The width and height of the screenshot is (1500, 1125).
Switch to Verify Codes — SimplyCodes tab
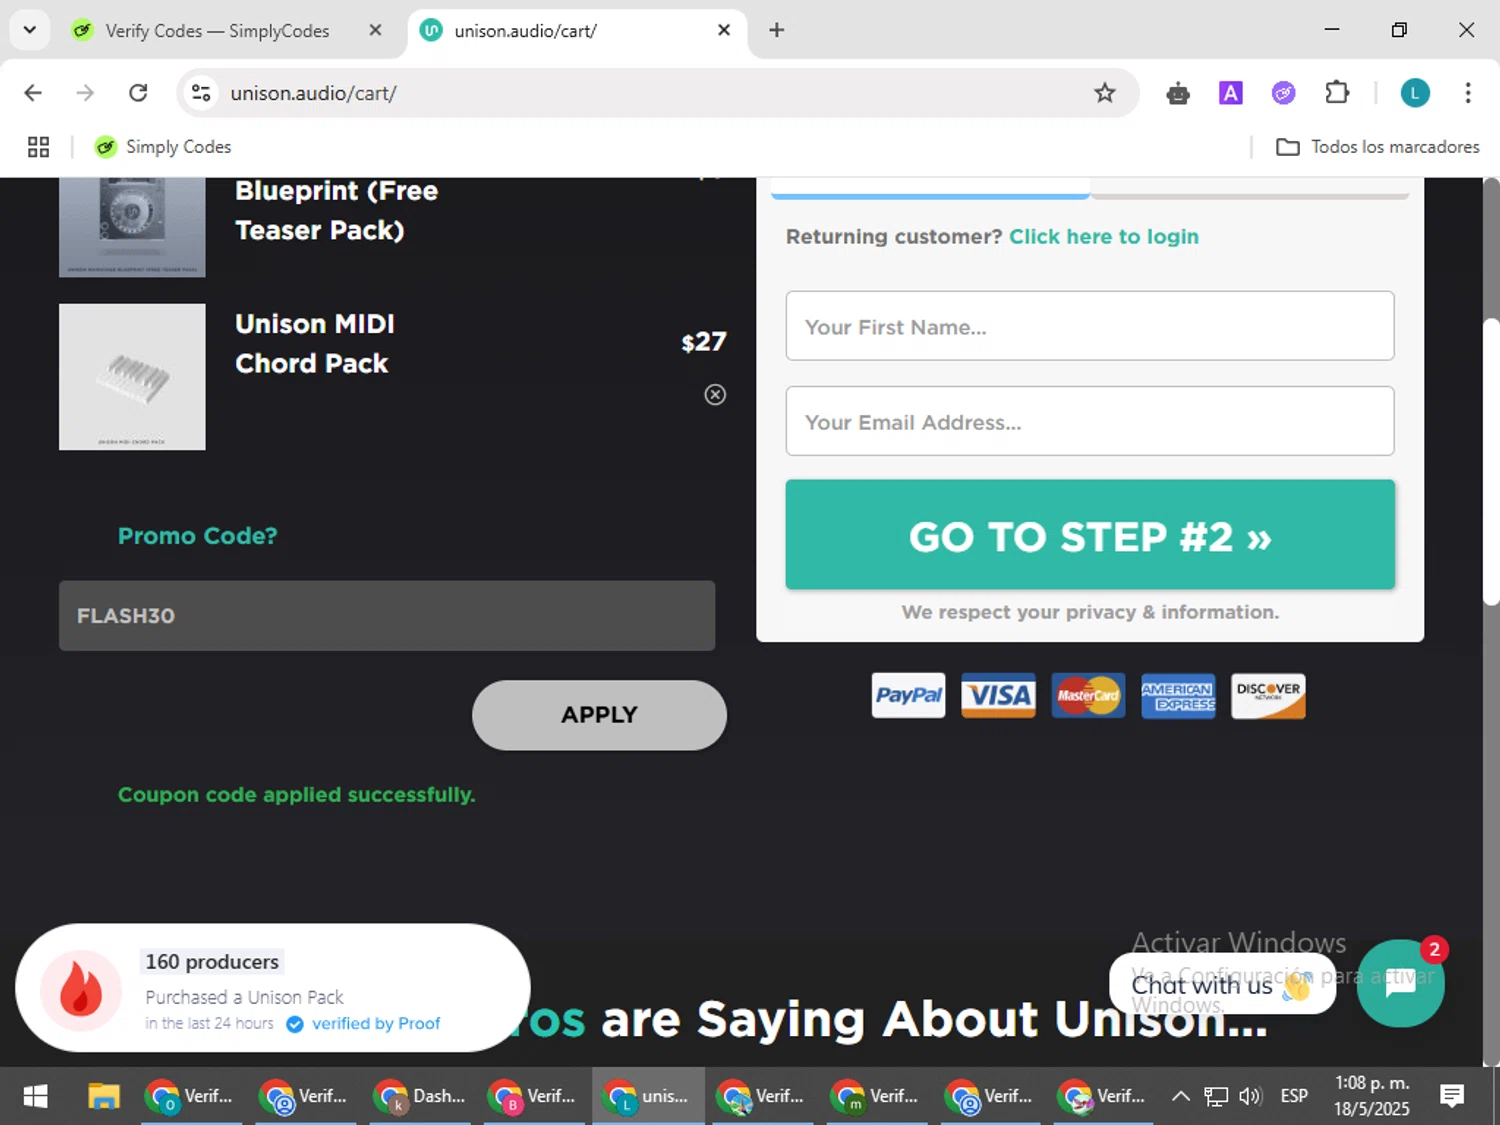coord(217,31)
